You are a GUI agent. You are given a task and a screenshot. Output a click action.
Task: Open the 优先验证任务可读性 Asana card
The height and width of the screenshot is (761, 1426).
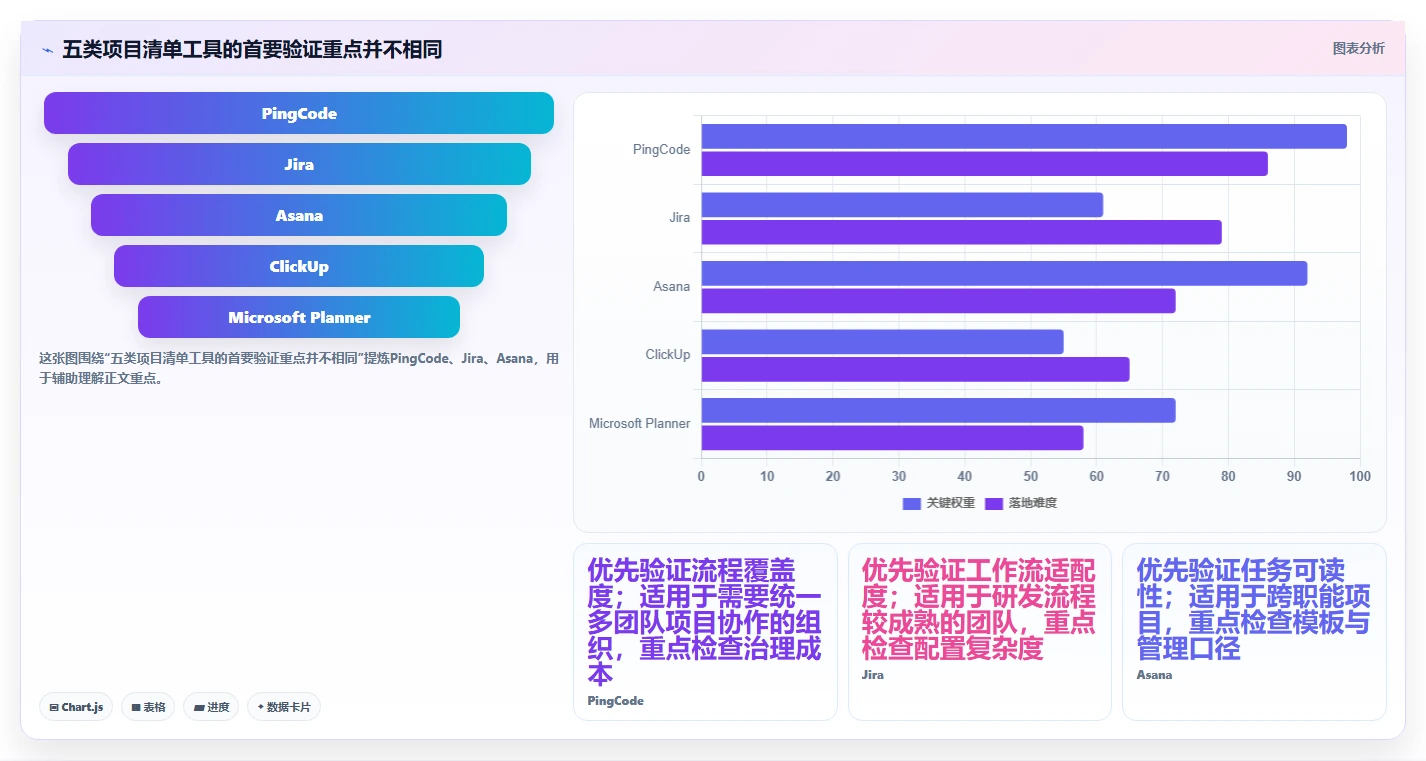point(1254,631)
